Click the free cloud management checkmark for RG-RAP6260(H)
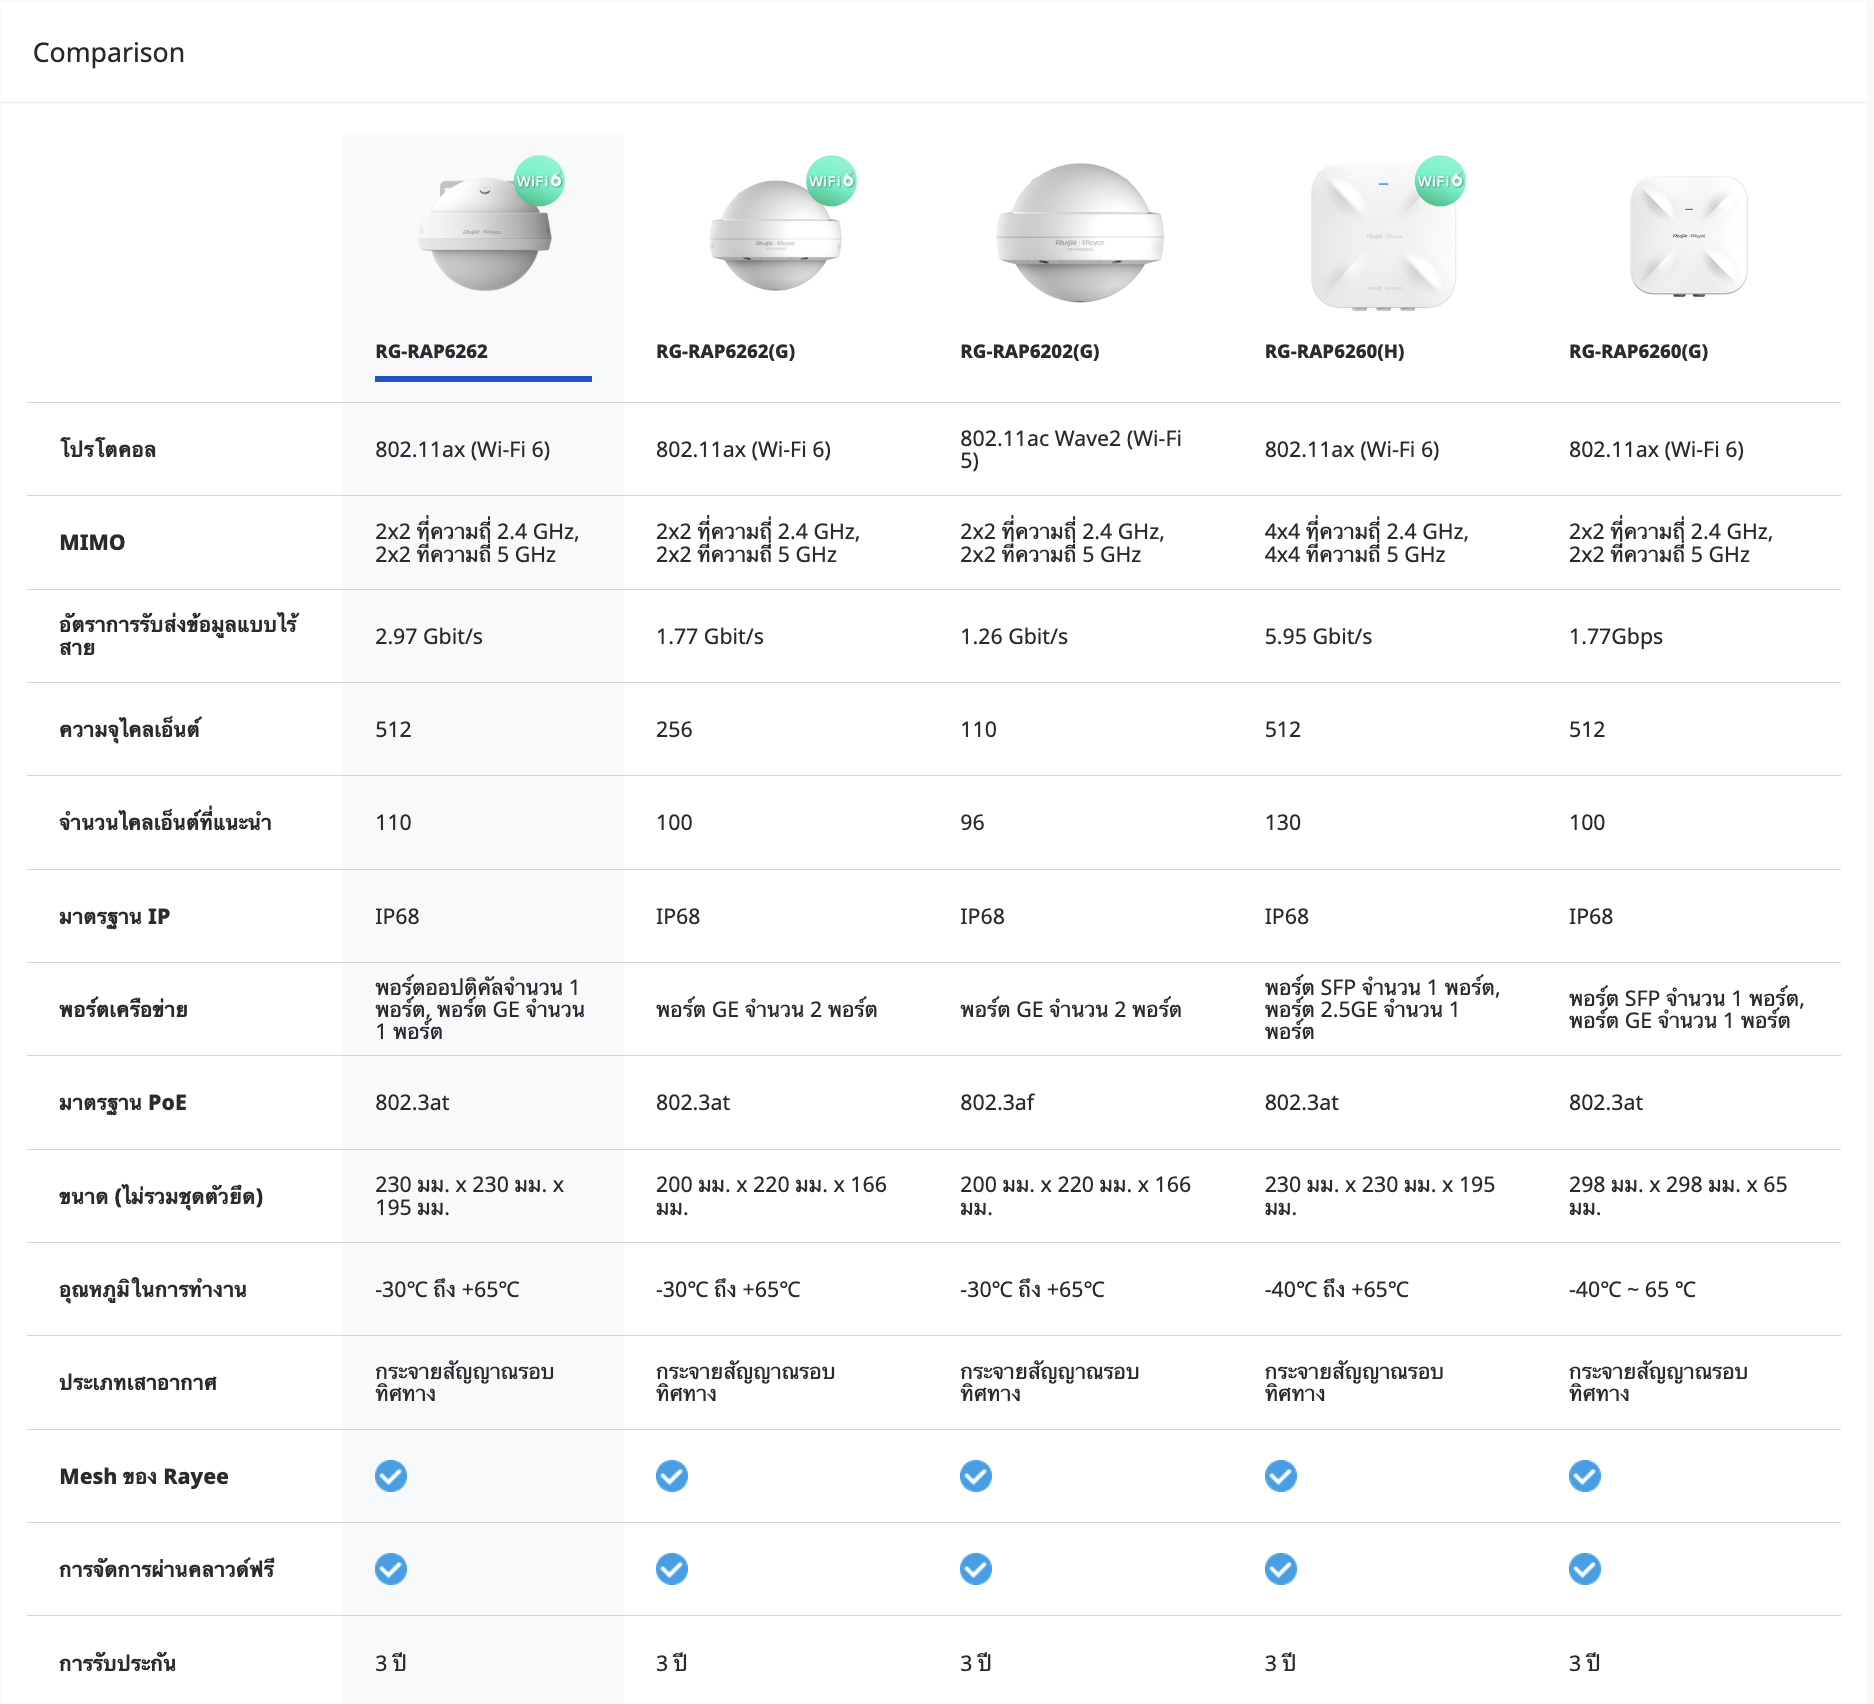This screenshot has width=1874, height=1704. pyautogui.click(x=1281, y=1569)
